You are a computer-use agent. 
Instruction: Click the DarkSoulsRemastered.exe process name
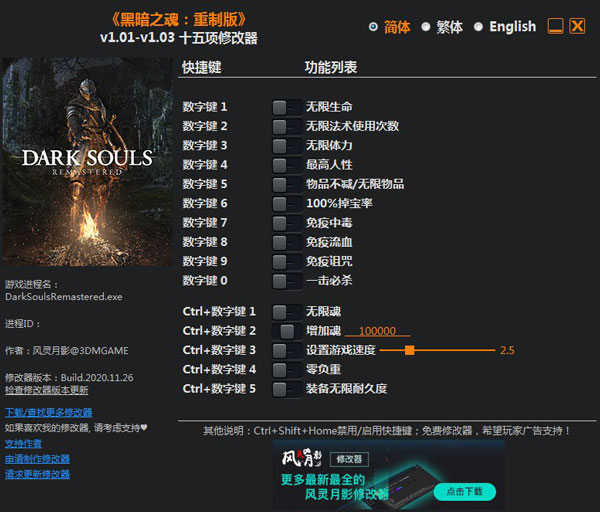[64, 297]
